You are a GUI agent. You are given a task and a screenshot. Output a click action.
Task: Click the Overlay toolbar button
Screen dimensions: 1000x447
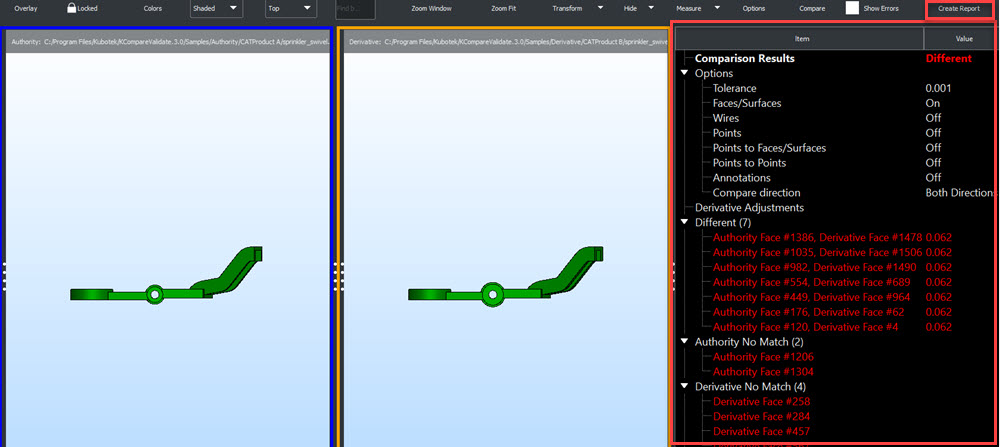pos(26,8)
